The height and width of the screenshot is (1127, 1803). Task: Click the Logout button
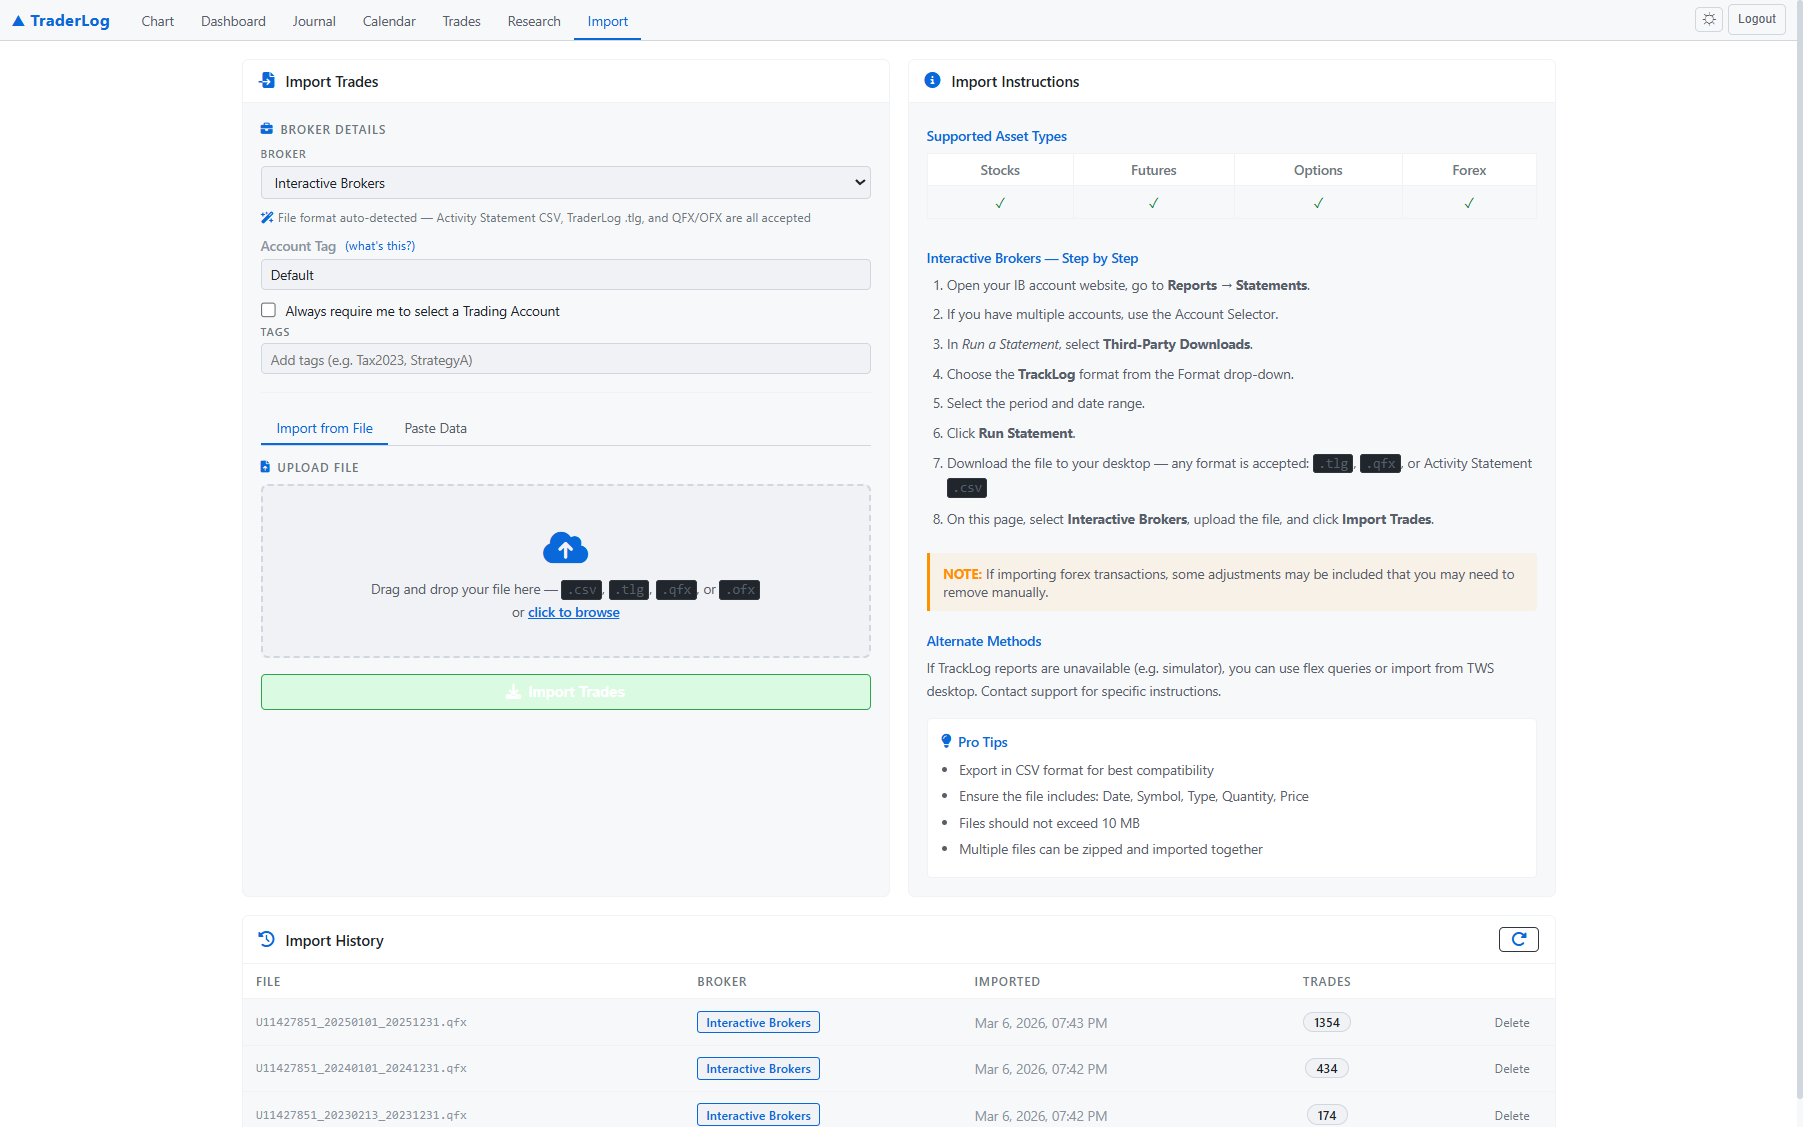click(1756, 19)
